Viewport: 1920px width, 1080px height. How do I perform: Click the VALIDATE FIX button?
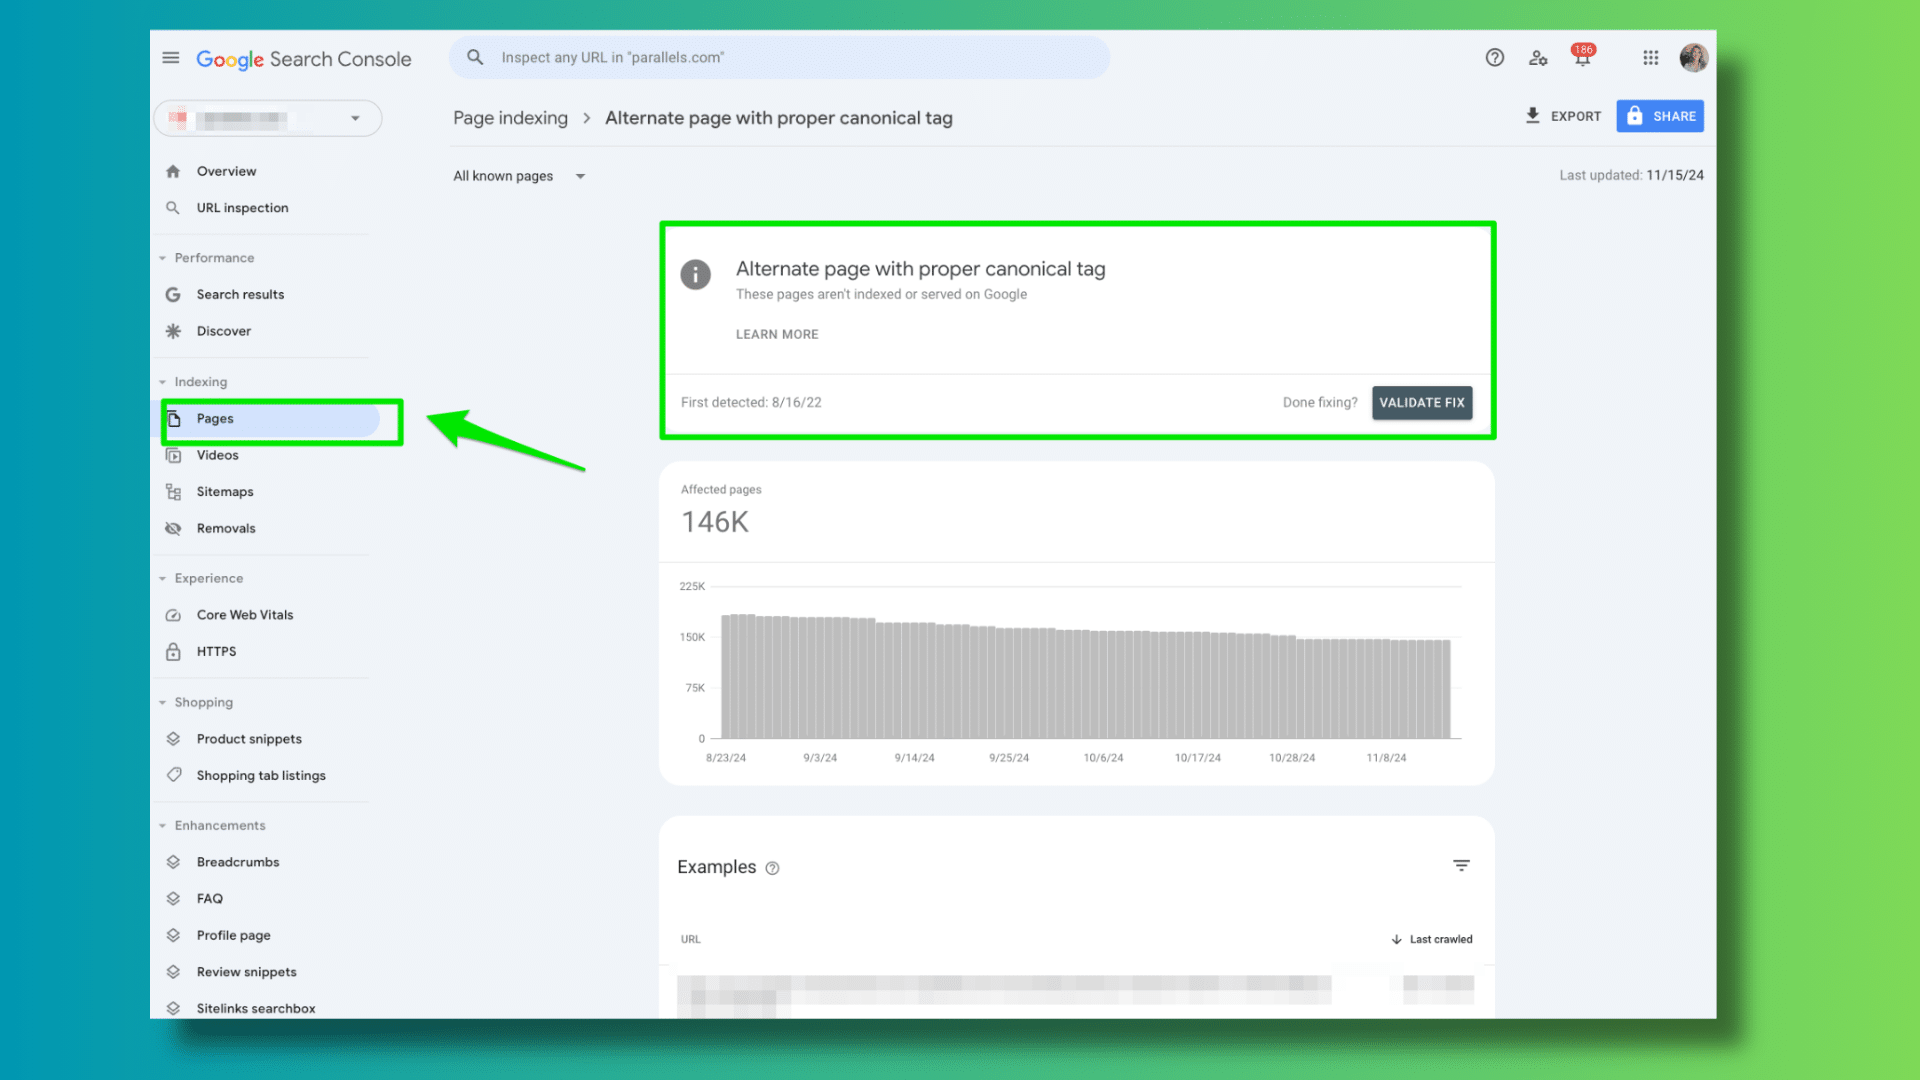[x=1421, y=403]
